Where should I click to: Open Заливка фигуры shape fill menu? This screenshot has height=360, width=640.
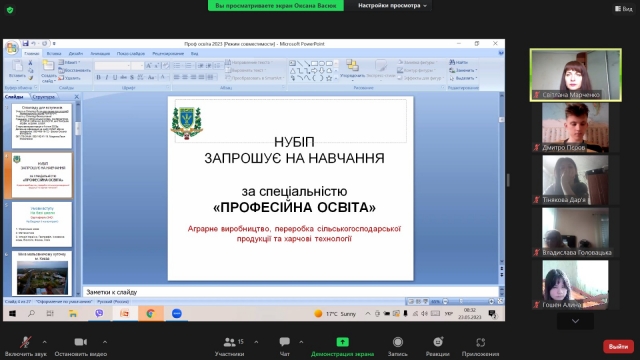418,62
